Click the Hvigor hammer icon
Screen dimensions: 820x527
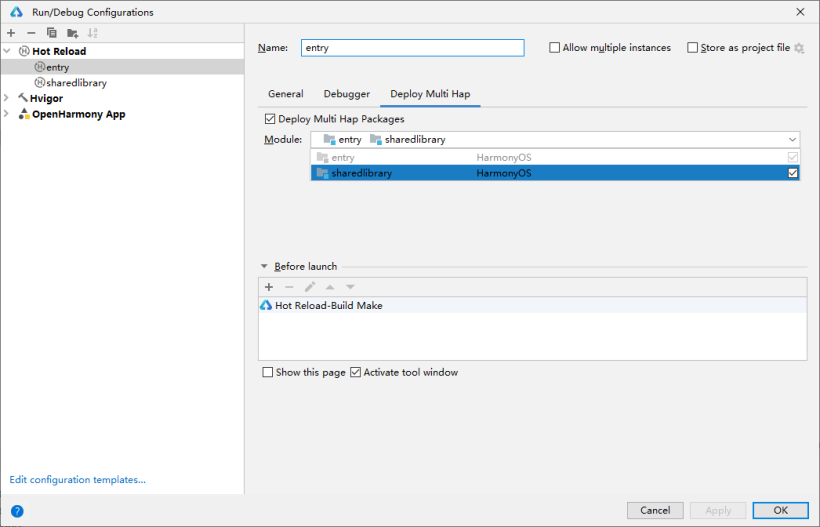click(x=23, y=98)
